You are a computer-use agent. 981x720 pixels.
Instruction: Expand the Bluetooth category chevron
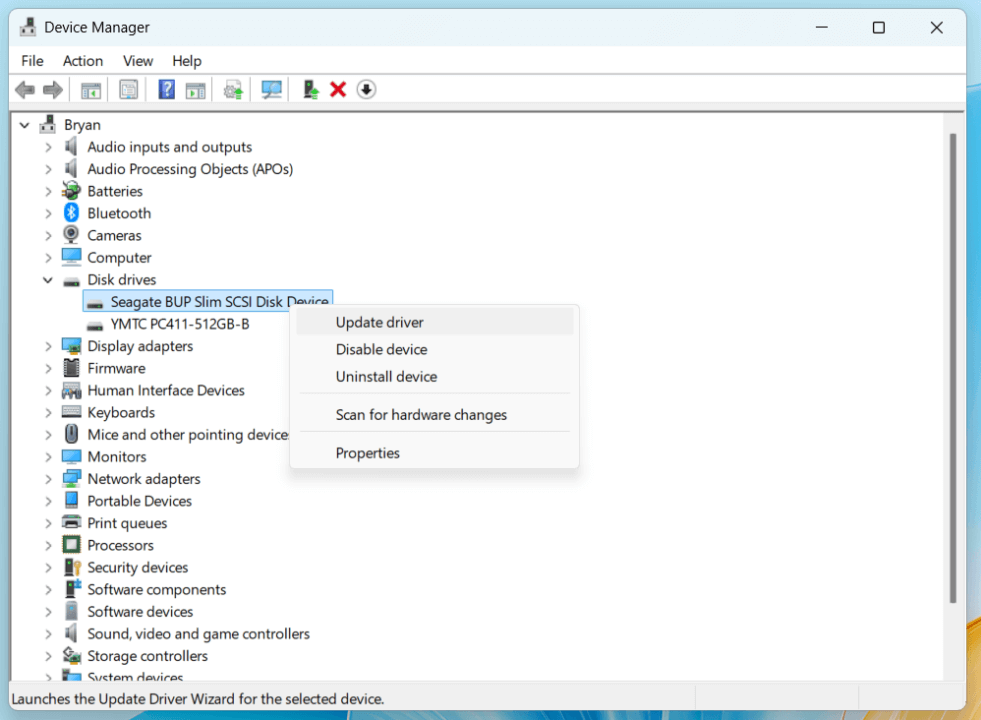tap(47, 212)
